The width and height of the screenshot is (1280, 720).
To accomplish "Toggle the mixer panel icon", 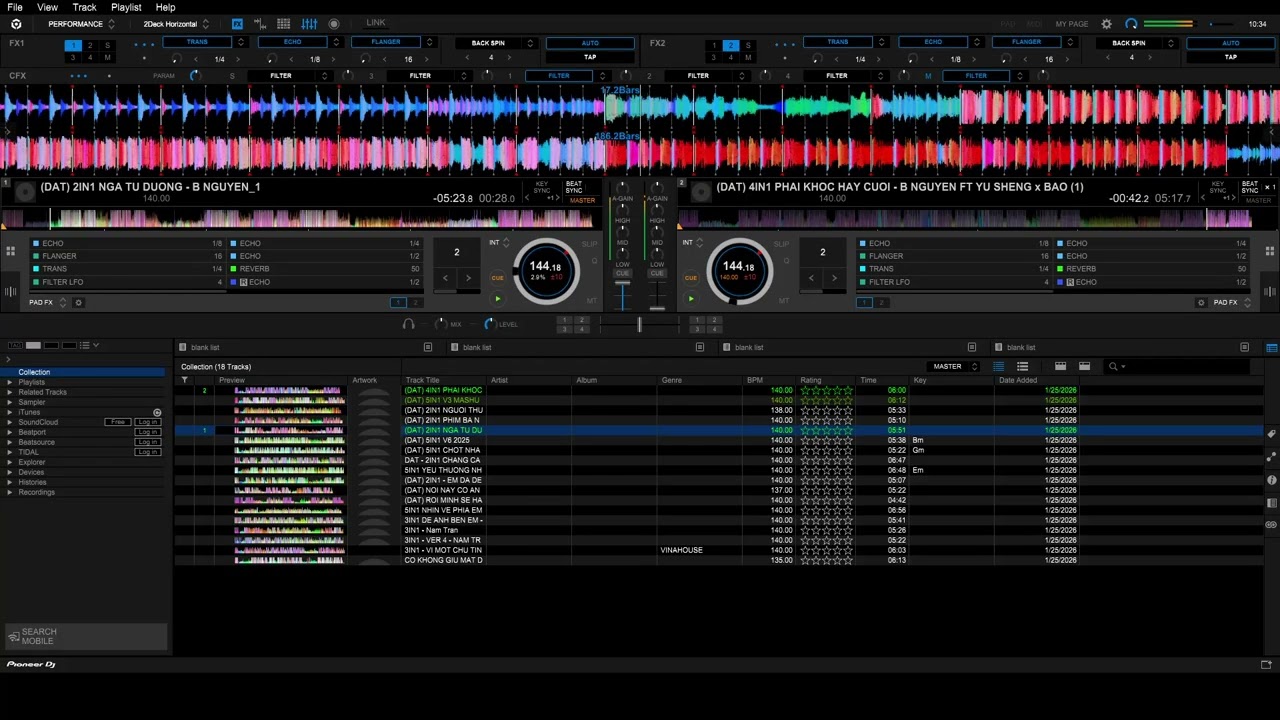I will (x=309, y=24).
